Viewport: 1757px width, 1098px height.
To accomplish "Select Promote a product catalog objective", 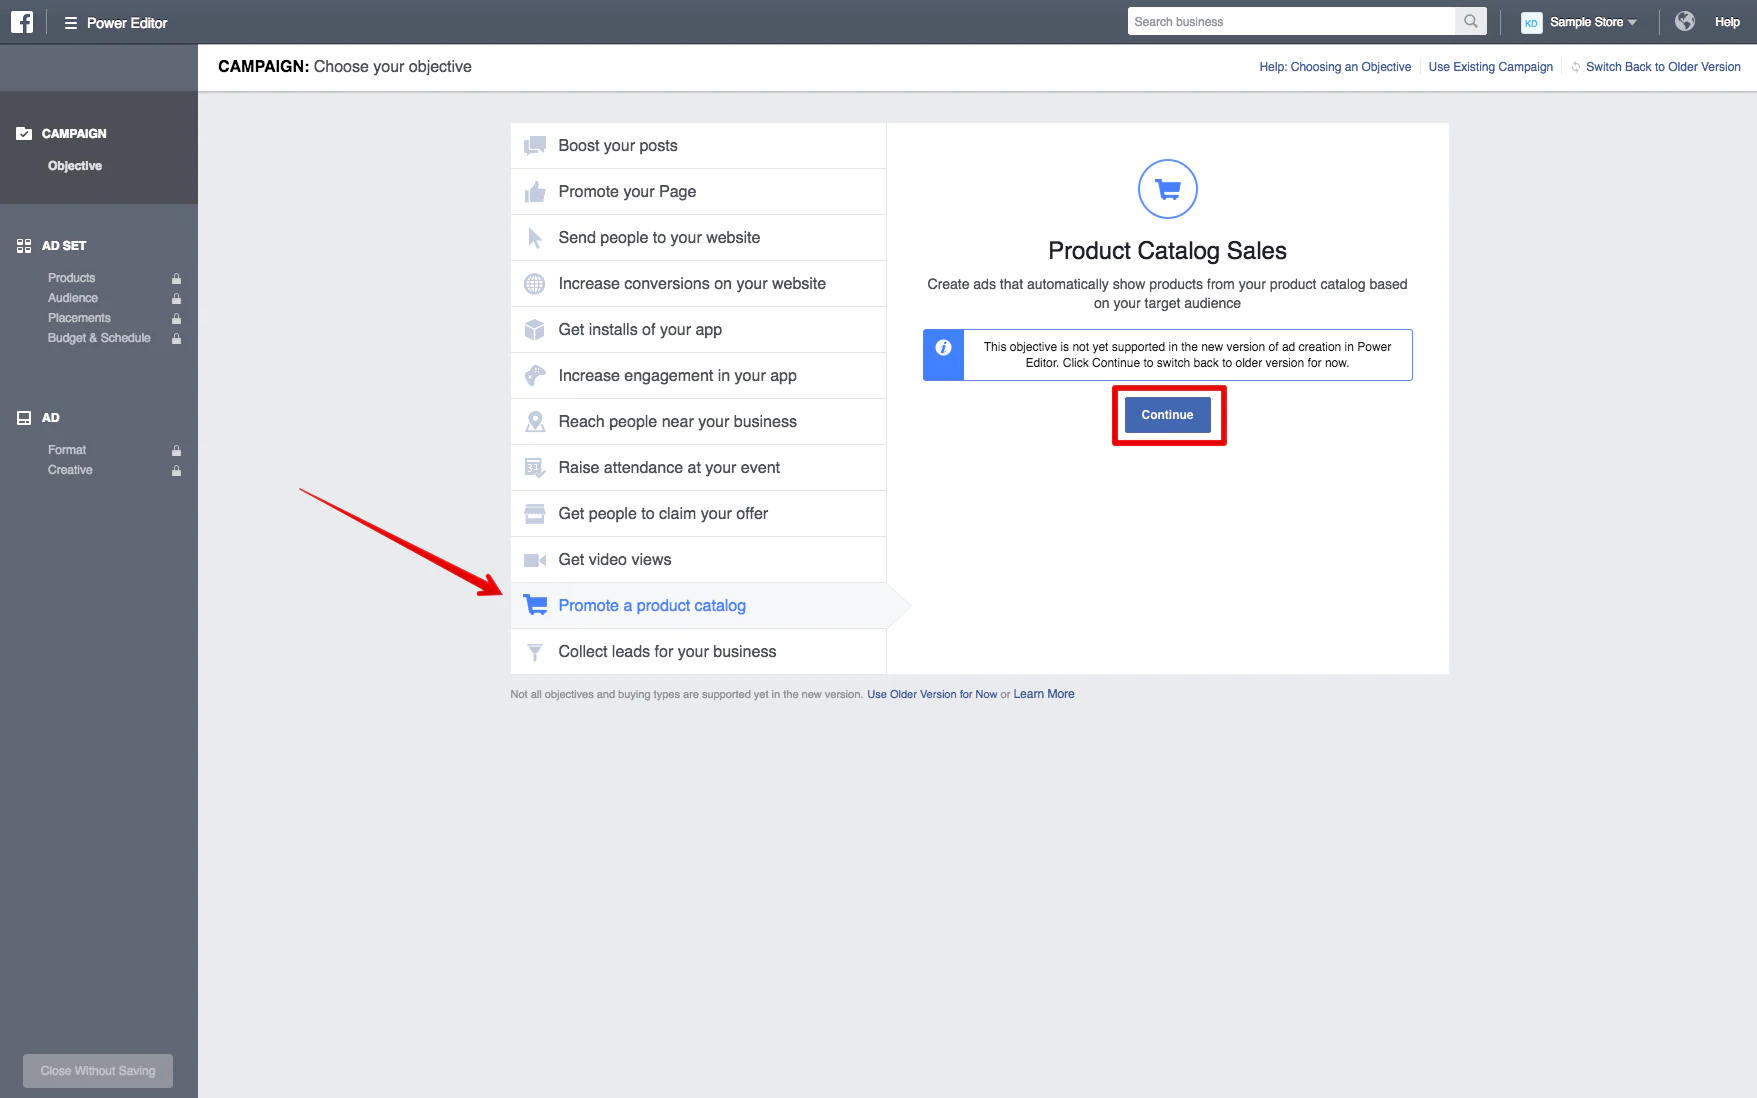I will tap(698, 606).
